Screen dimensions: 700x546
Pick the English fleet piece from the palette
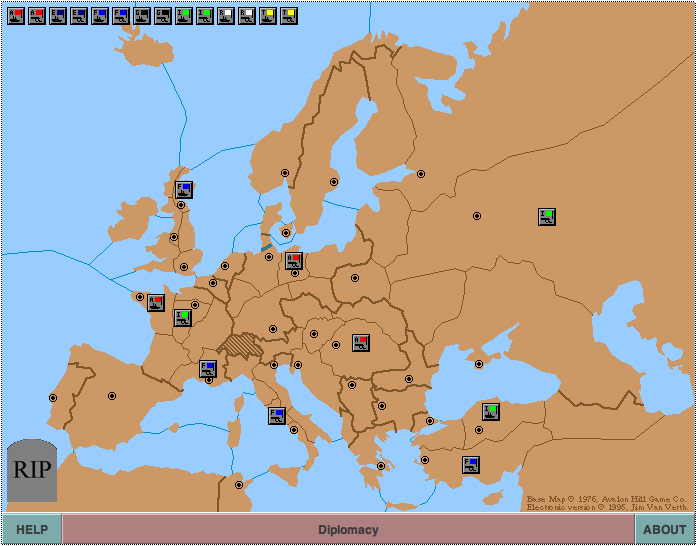click(58, 16)
